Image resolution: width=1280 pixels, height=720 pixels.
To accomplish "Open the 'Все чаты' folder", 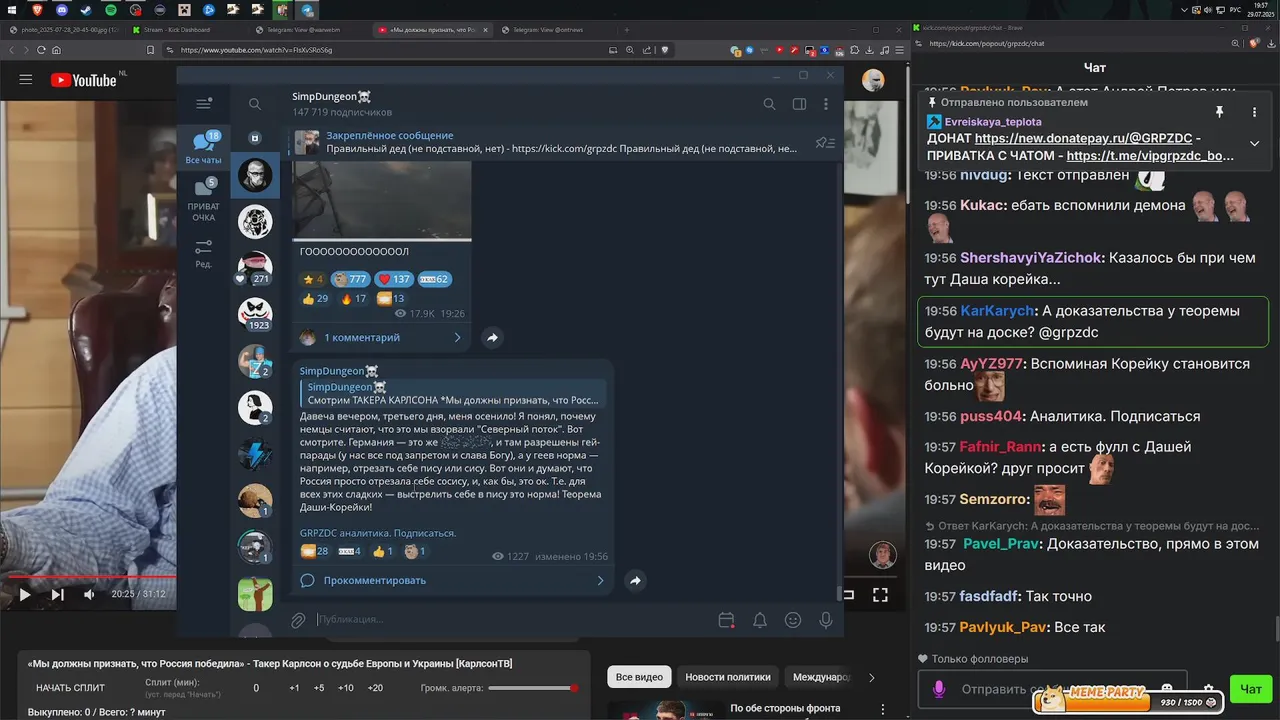I will click(x=204, y=148).
